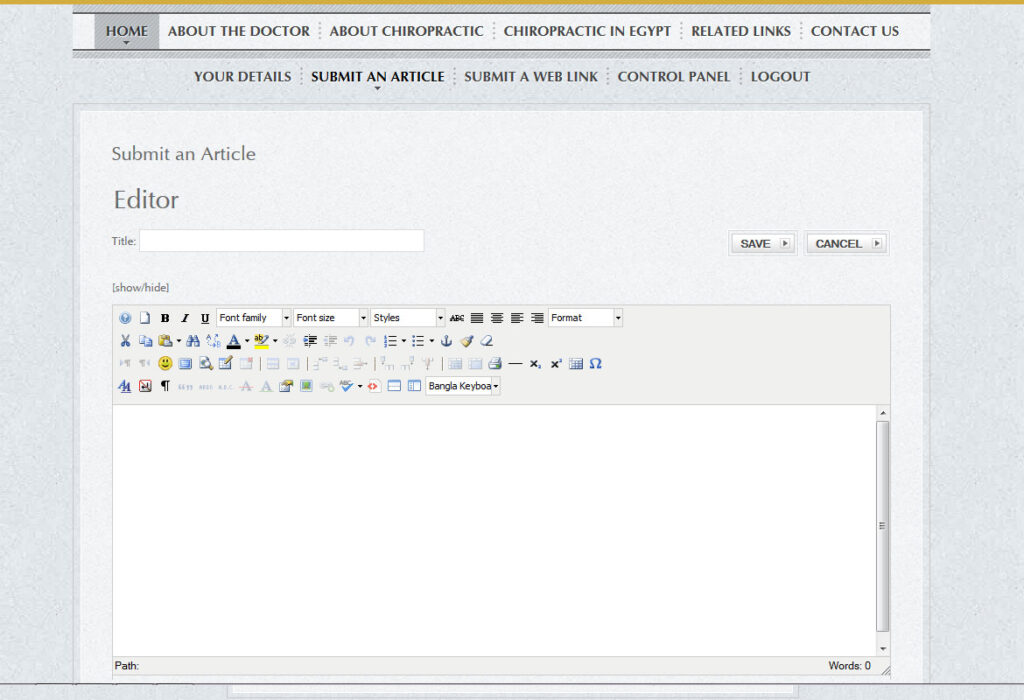Screen dimensions: 1024x700
Task: Create a new document with the blank page icon
Action: pos(145,318)
